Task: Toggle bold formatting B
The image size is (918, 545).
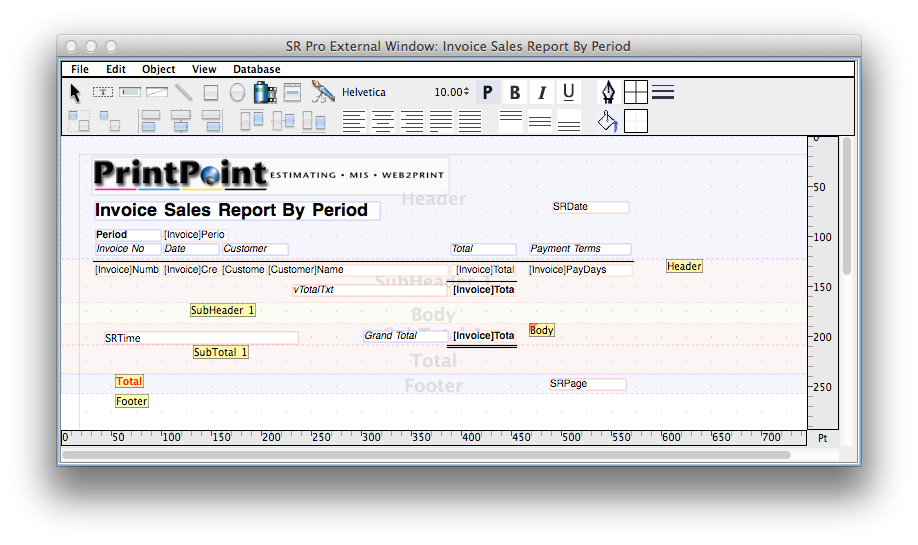Action: tap(515, 92)
